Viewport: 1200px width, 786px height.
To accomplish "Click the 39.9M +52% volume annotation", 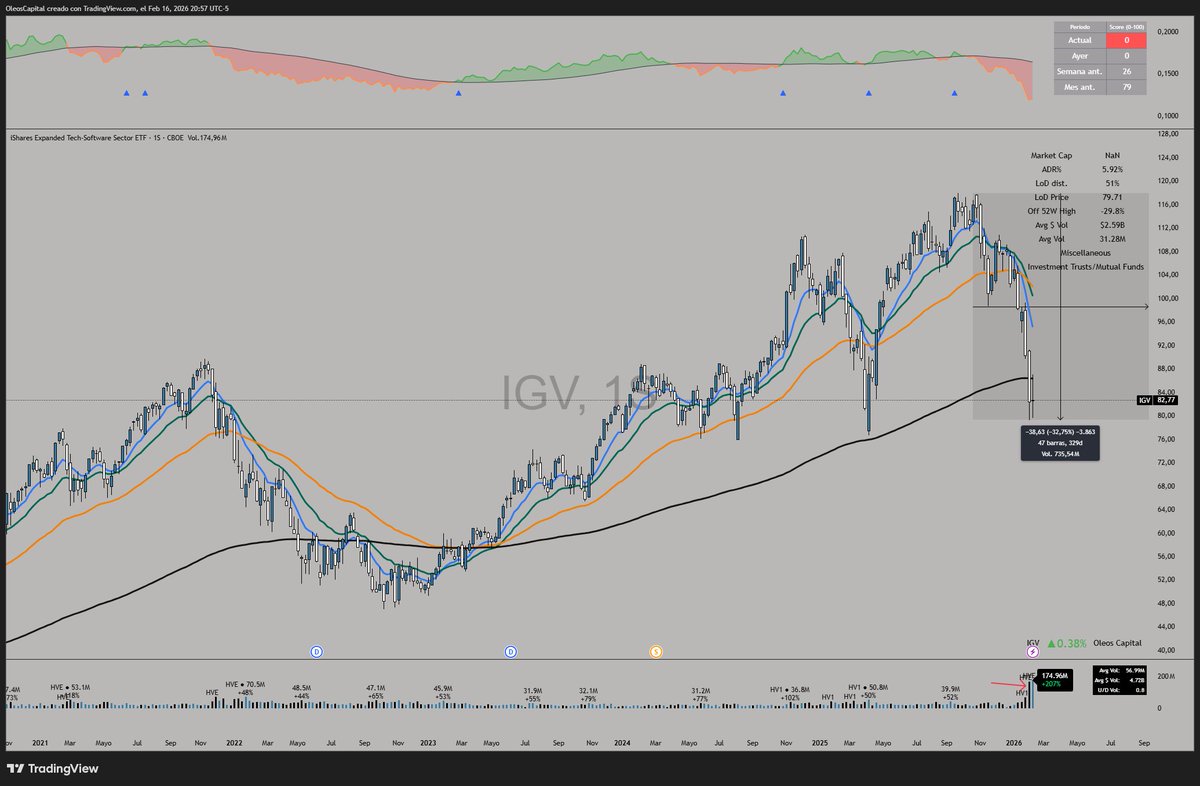I will (x=950, y=691).
